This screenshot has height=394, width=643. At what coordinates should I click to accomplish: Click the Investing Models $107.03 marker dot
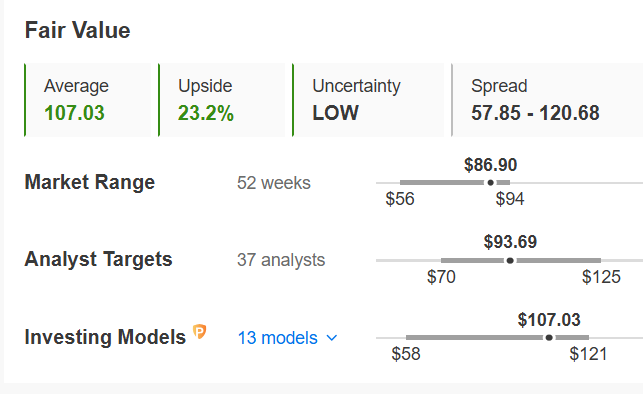tap(549, 337)
